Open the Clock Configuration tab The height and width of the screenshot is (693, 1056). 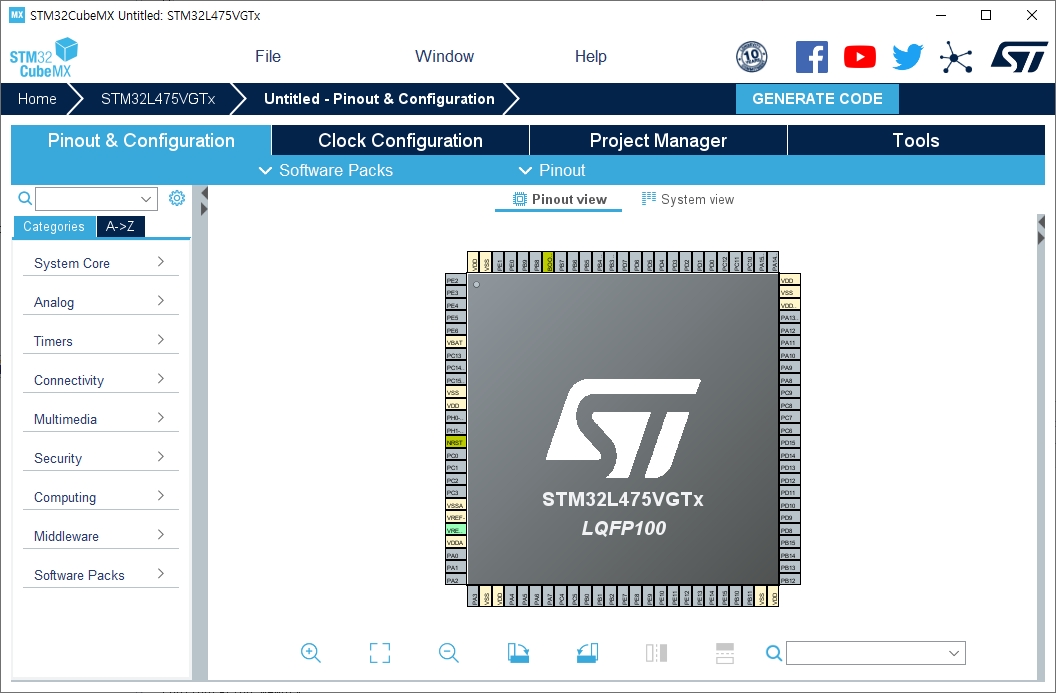click(x=400, y=140)
